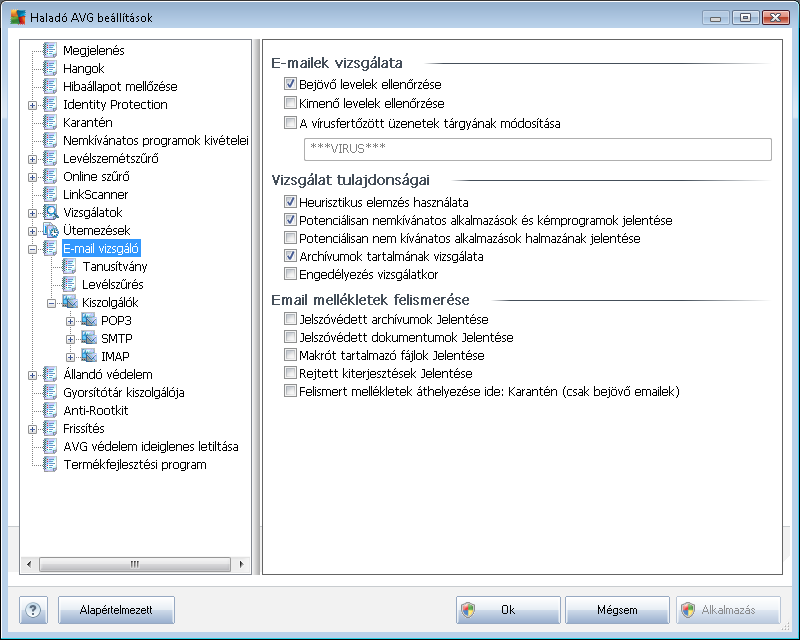Expand the IMAP node
This screenshot has height=640, width=800.
70,357
